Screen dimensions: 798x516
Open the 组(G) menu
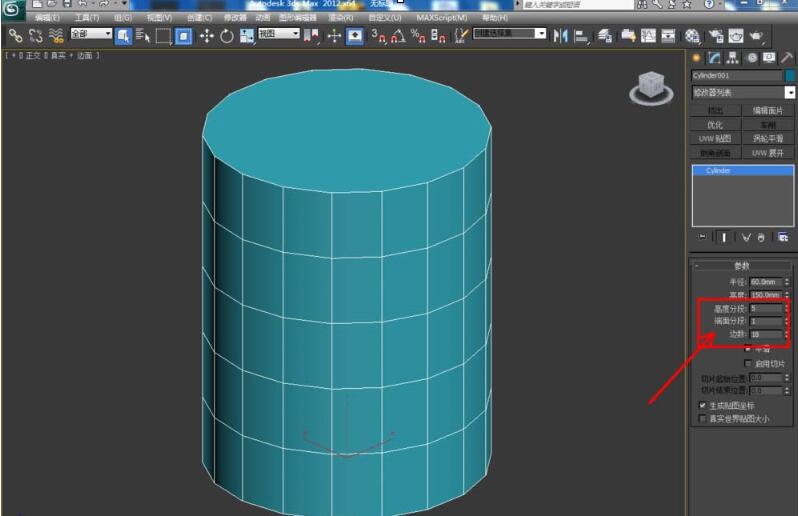pos(123,18)
